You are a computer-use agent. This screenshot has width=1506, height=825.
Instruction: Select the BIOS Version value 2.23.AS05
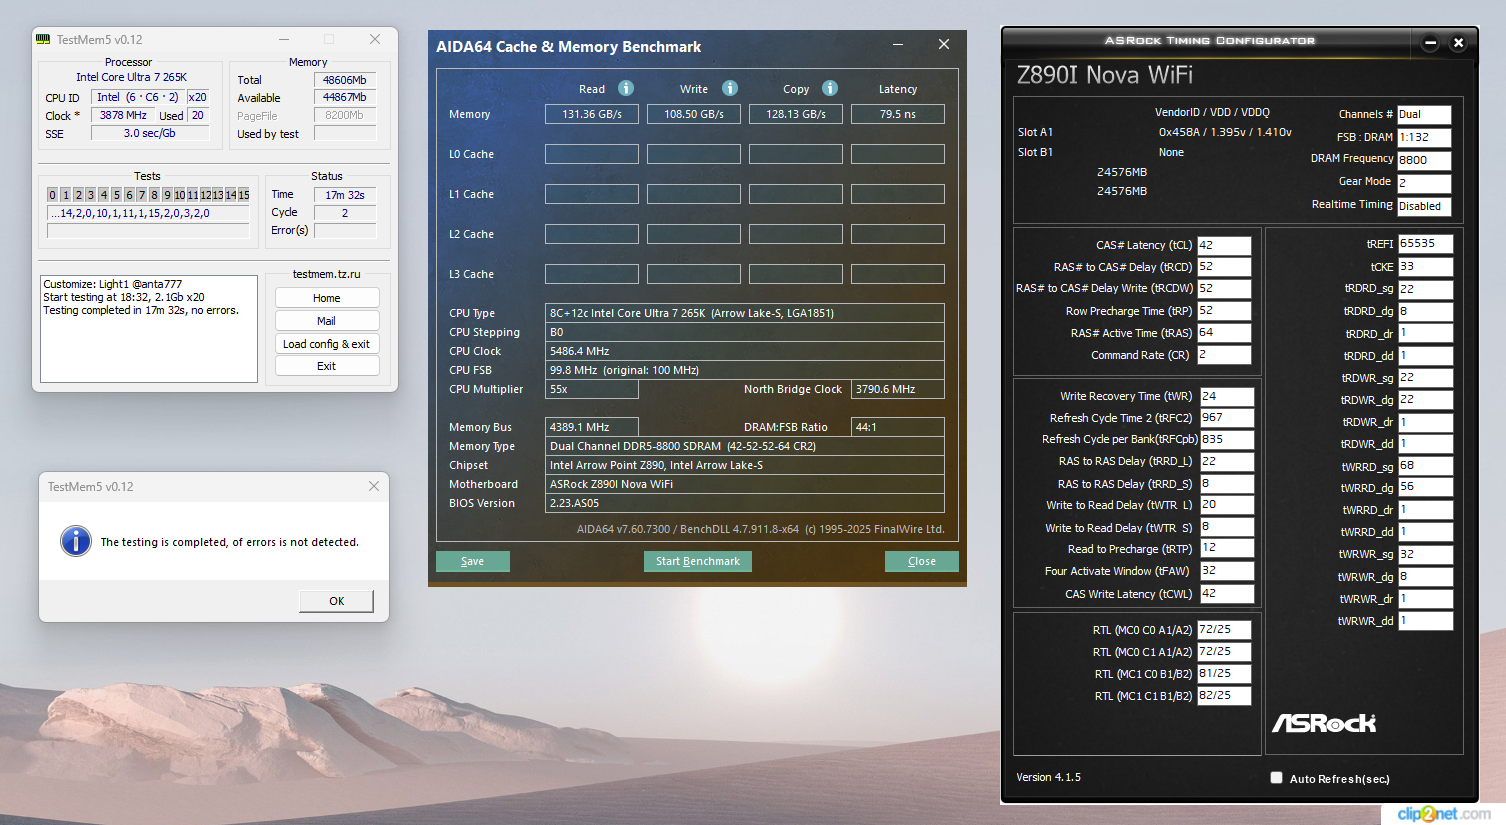pyautogui.click(x=745, y=503)
